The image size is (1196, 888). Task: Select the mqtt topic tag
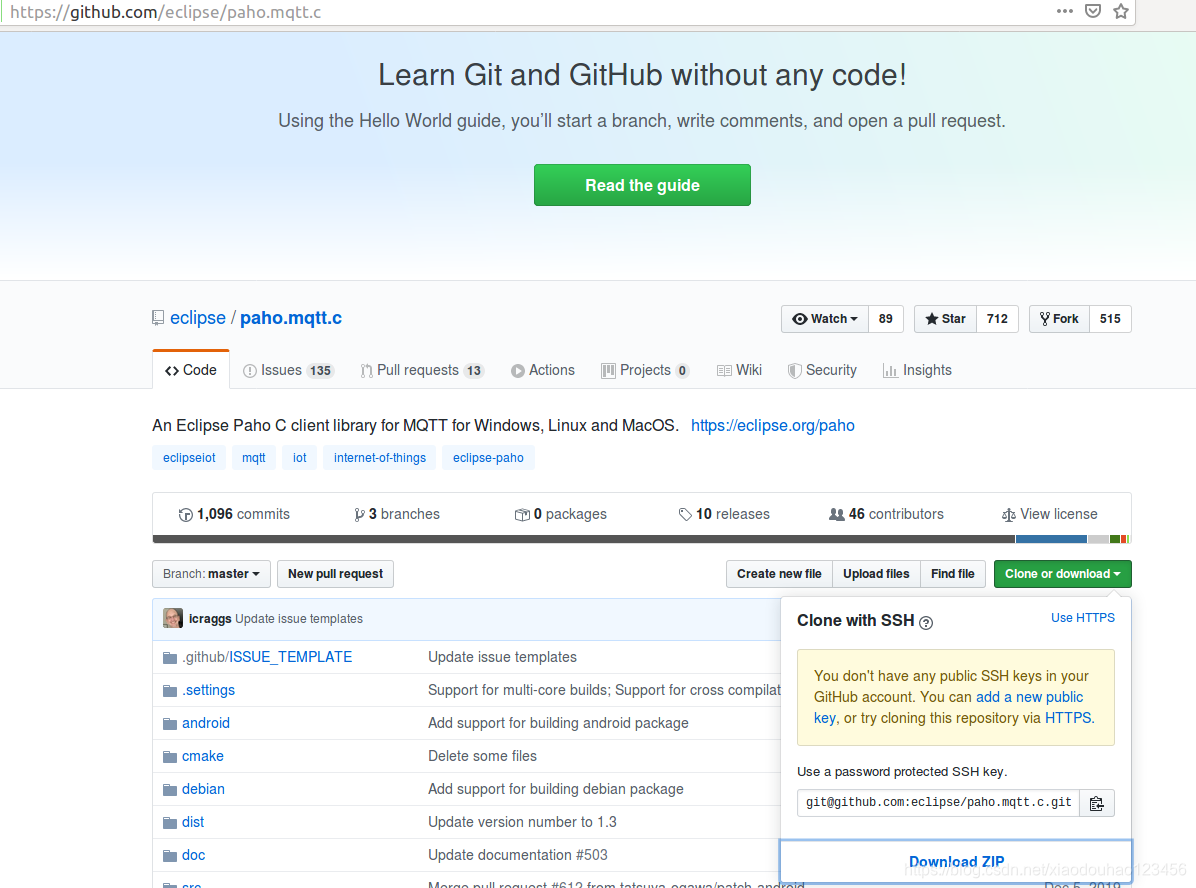pyautogui.click(x=254, y=458)
